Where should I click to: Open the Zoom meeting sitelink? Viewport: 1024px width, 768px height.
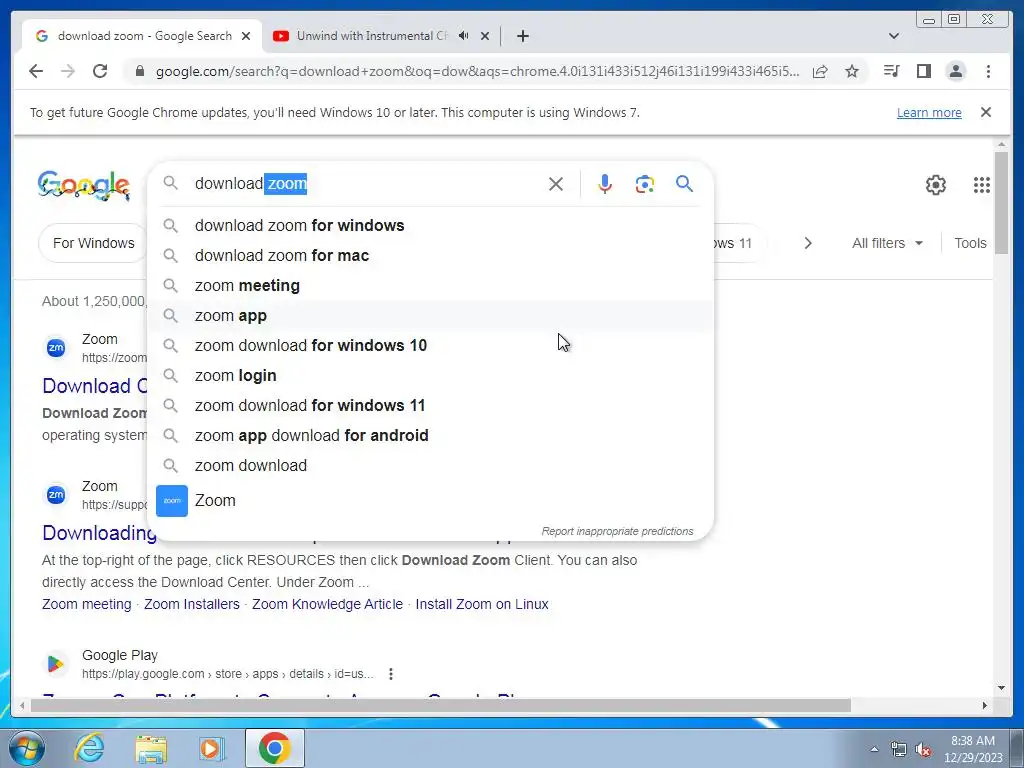coord(86,604)
